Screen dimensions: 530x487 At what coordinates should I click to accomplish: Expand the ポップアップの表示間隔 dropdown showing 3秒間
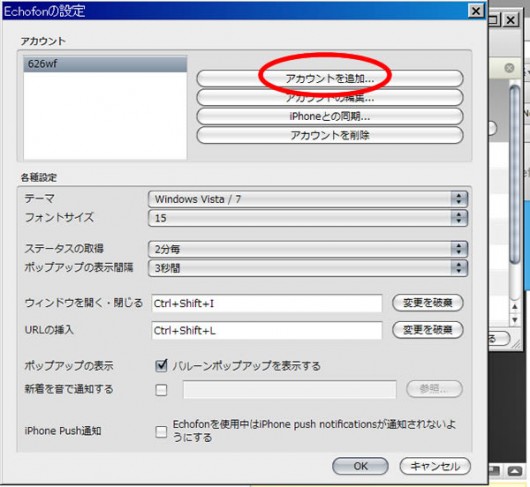pos(308,268)
